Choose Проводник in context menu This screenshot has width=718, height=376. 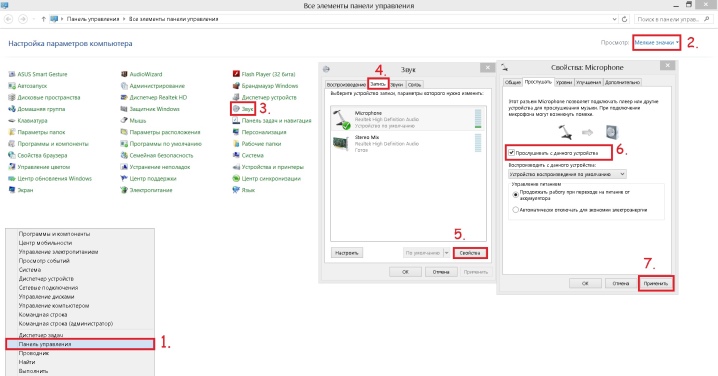click(80, 353)
